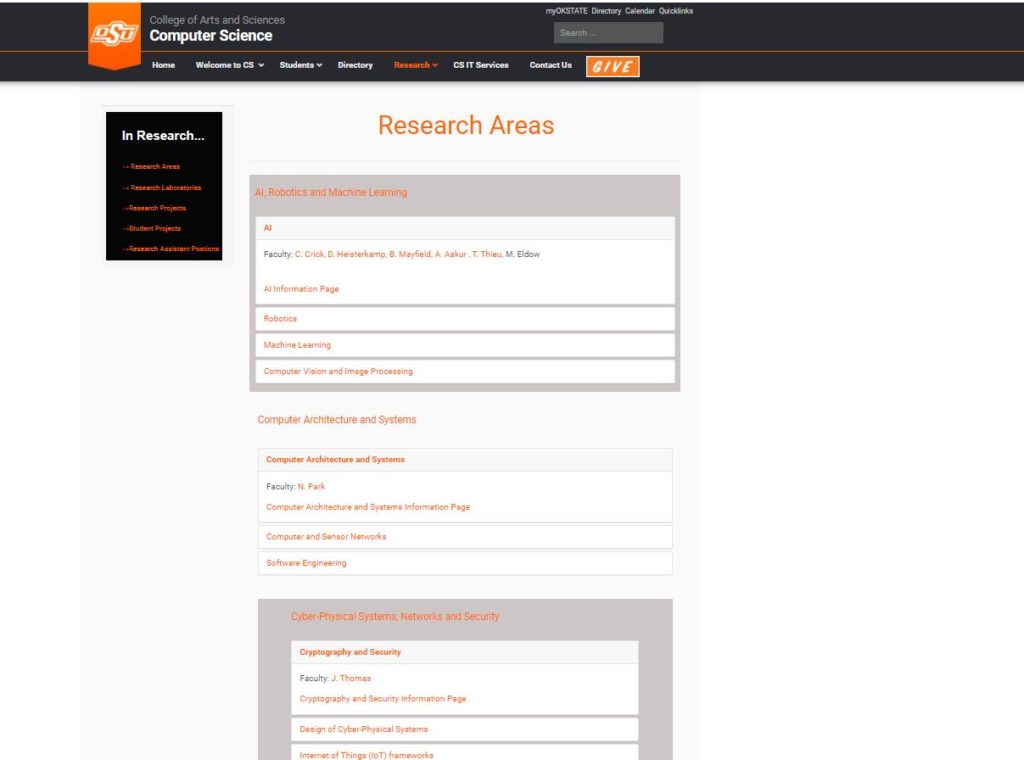Expand the Research navigation dropdown
The image size is (1024, 760).
[414, 65]
